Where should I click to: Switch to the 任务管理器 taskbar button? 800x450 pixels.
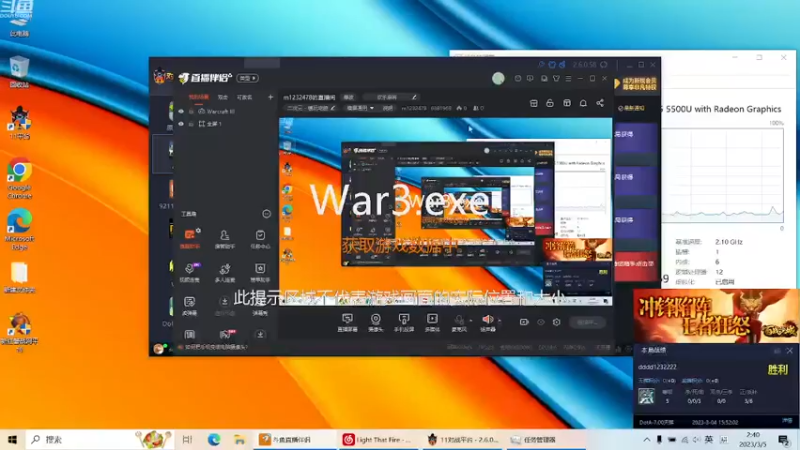coord(546,439)
